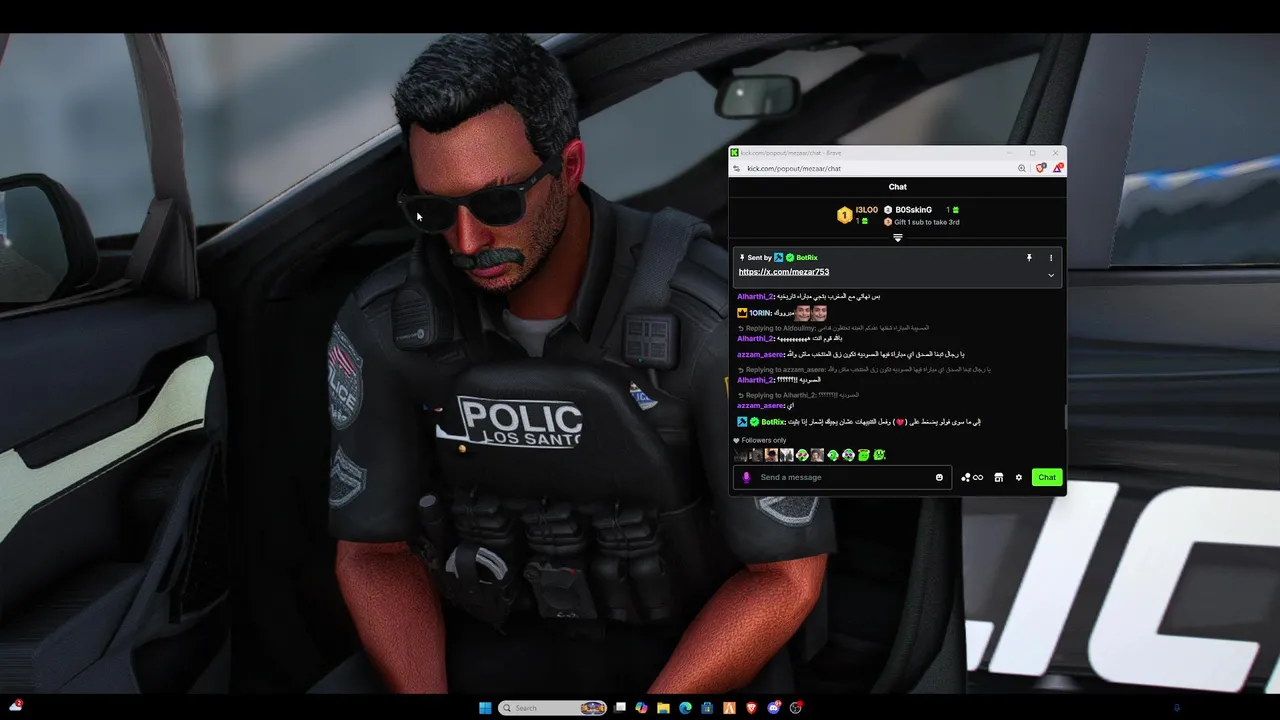
Task: Pick third emote face in row
Action: (771, 455)
